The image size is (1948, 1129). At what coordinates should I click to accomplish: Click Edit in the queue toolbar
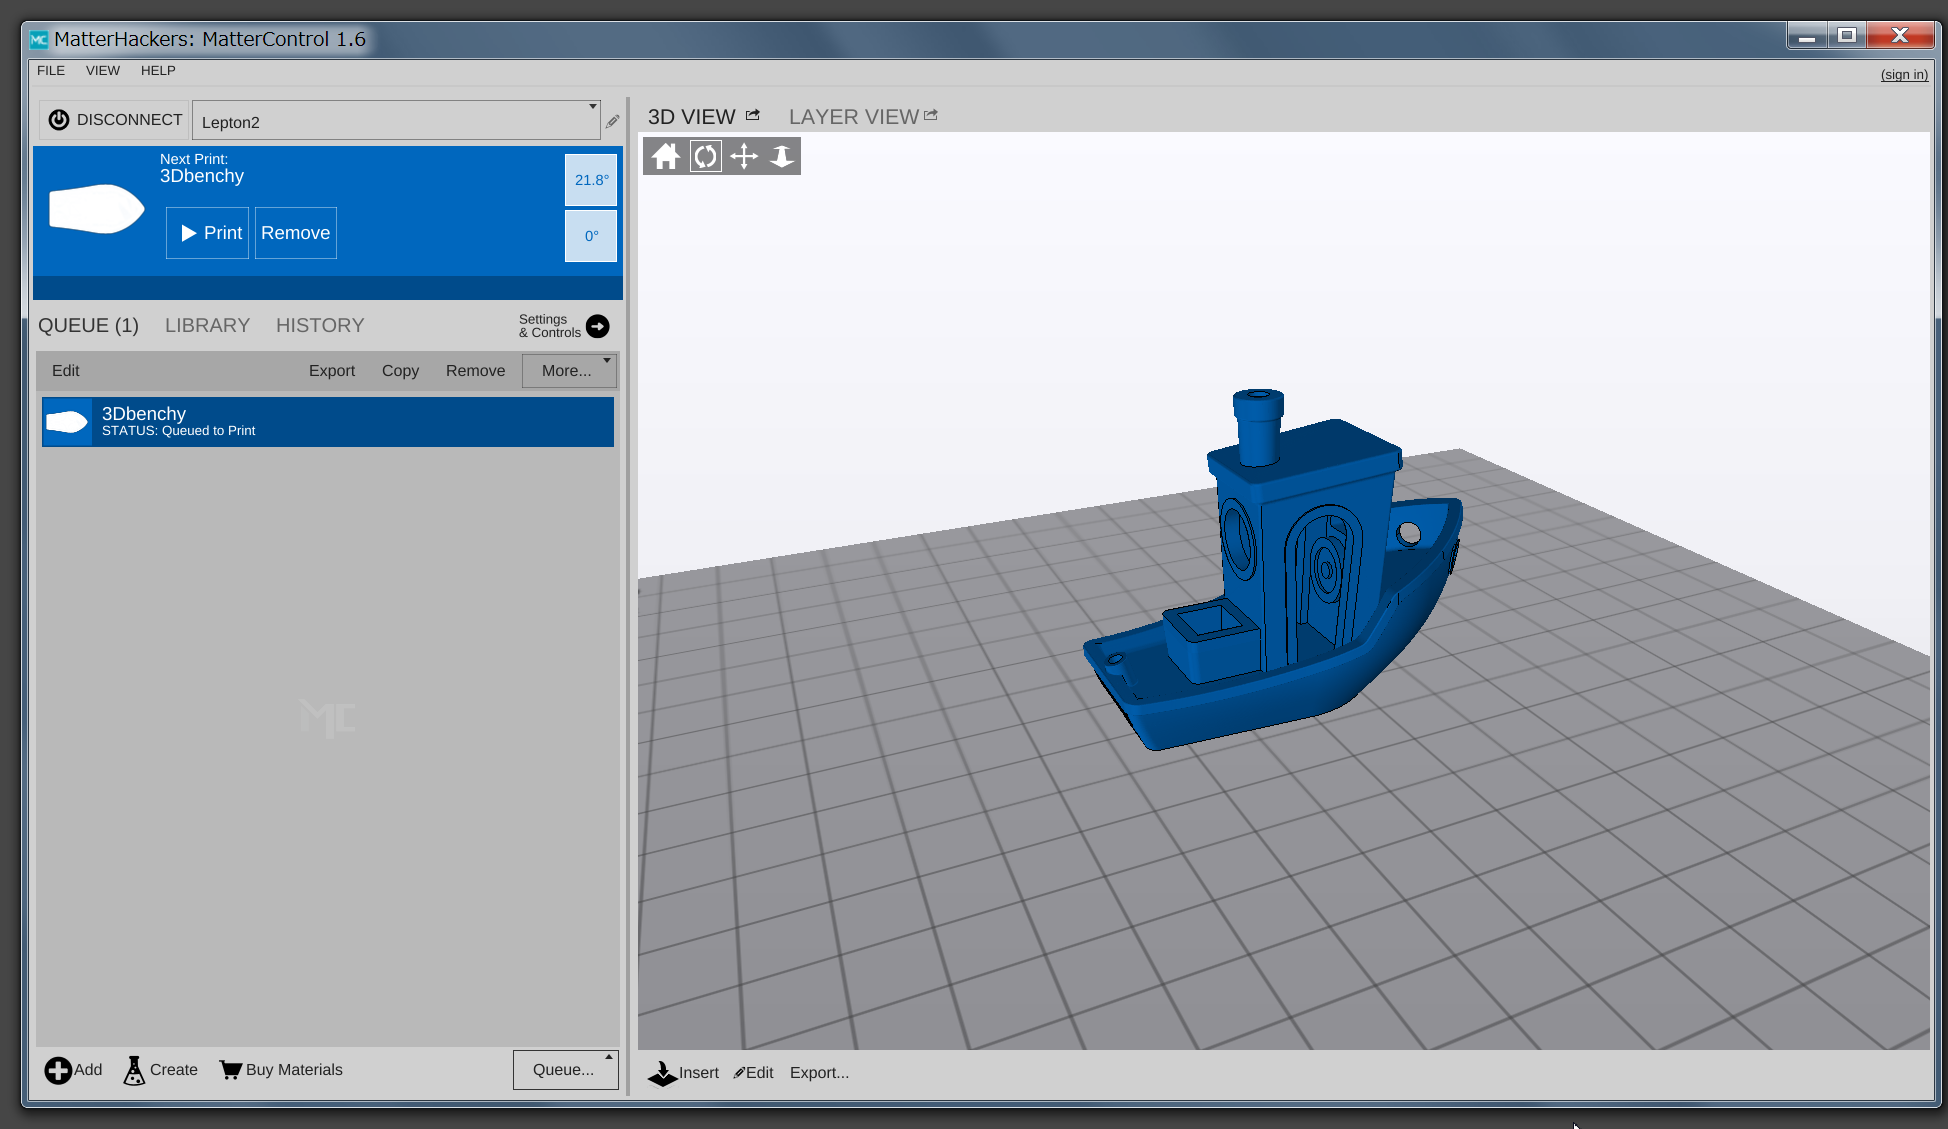[66, 370]
